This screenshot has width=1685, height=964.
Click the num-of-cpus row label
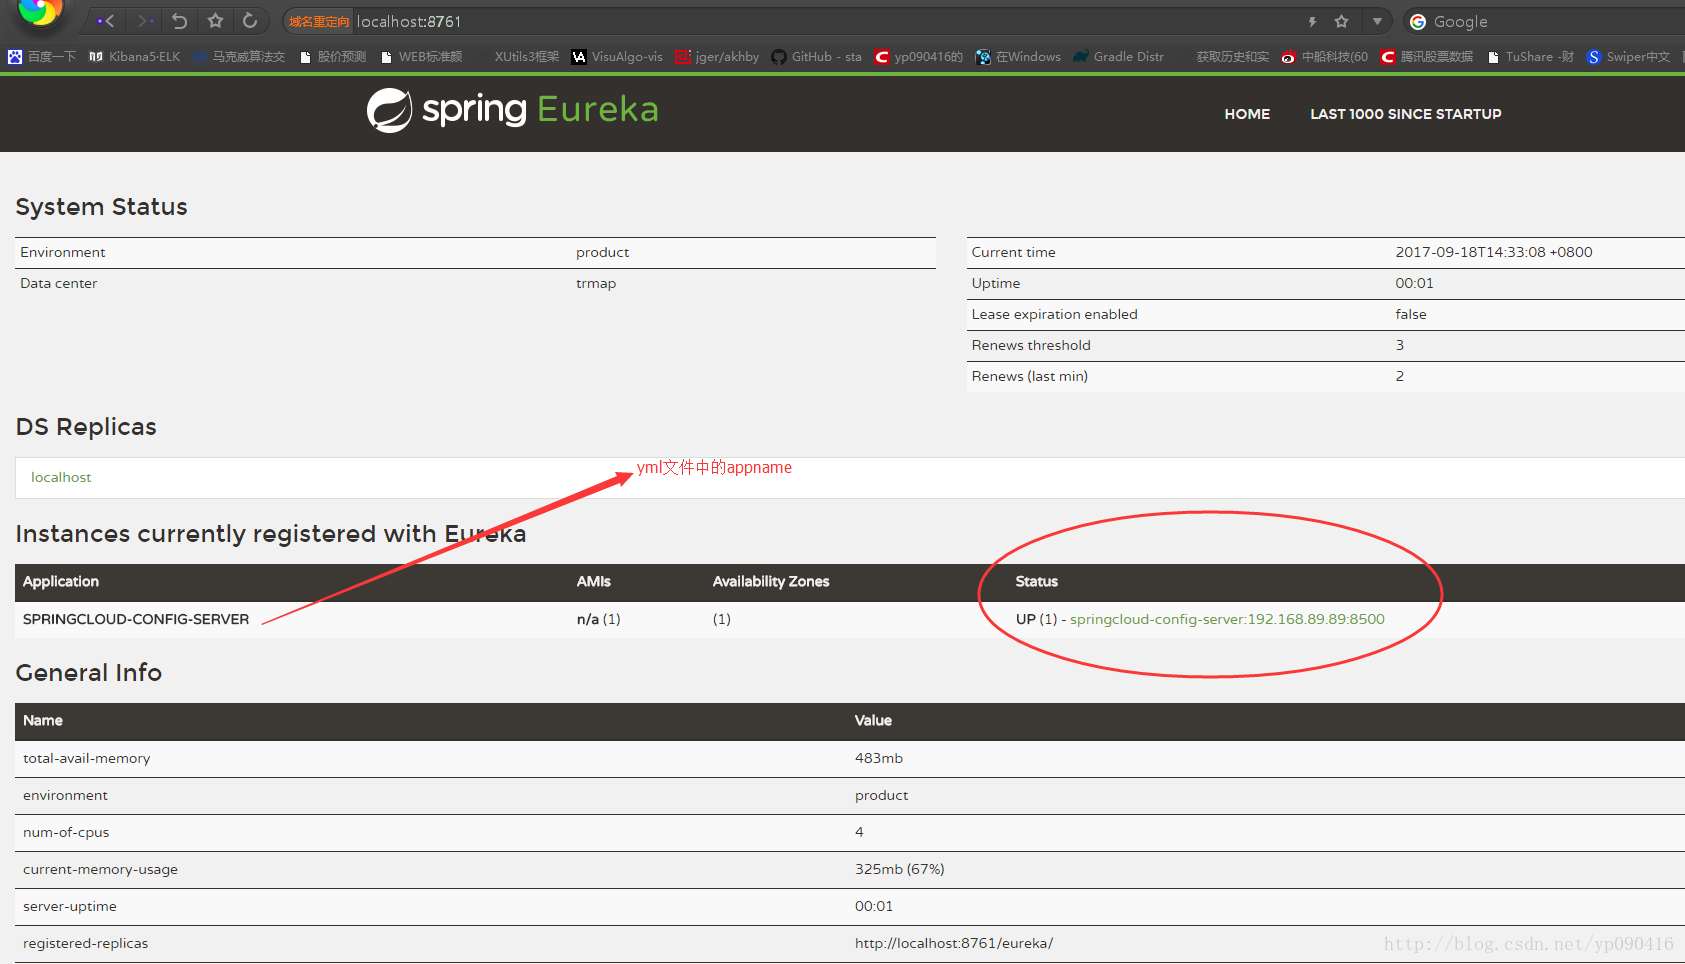tap(66, 832)
